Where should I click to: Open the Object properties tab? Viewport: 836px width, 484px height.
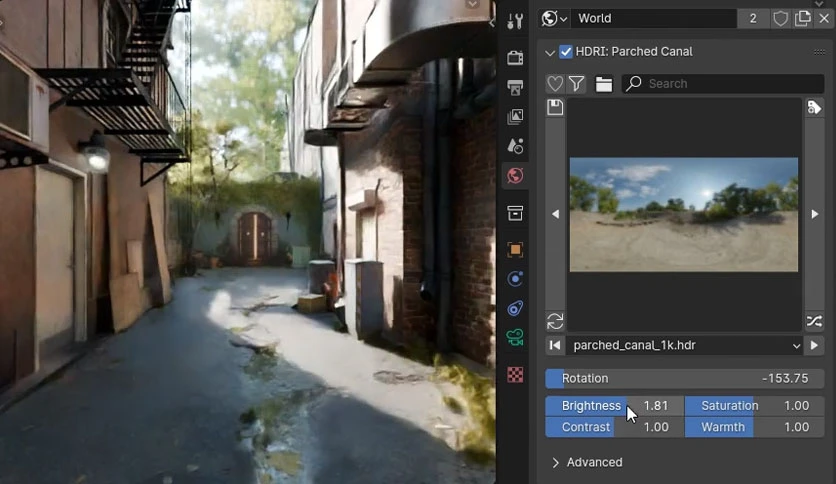click(x=515, y=249)
